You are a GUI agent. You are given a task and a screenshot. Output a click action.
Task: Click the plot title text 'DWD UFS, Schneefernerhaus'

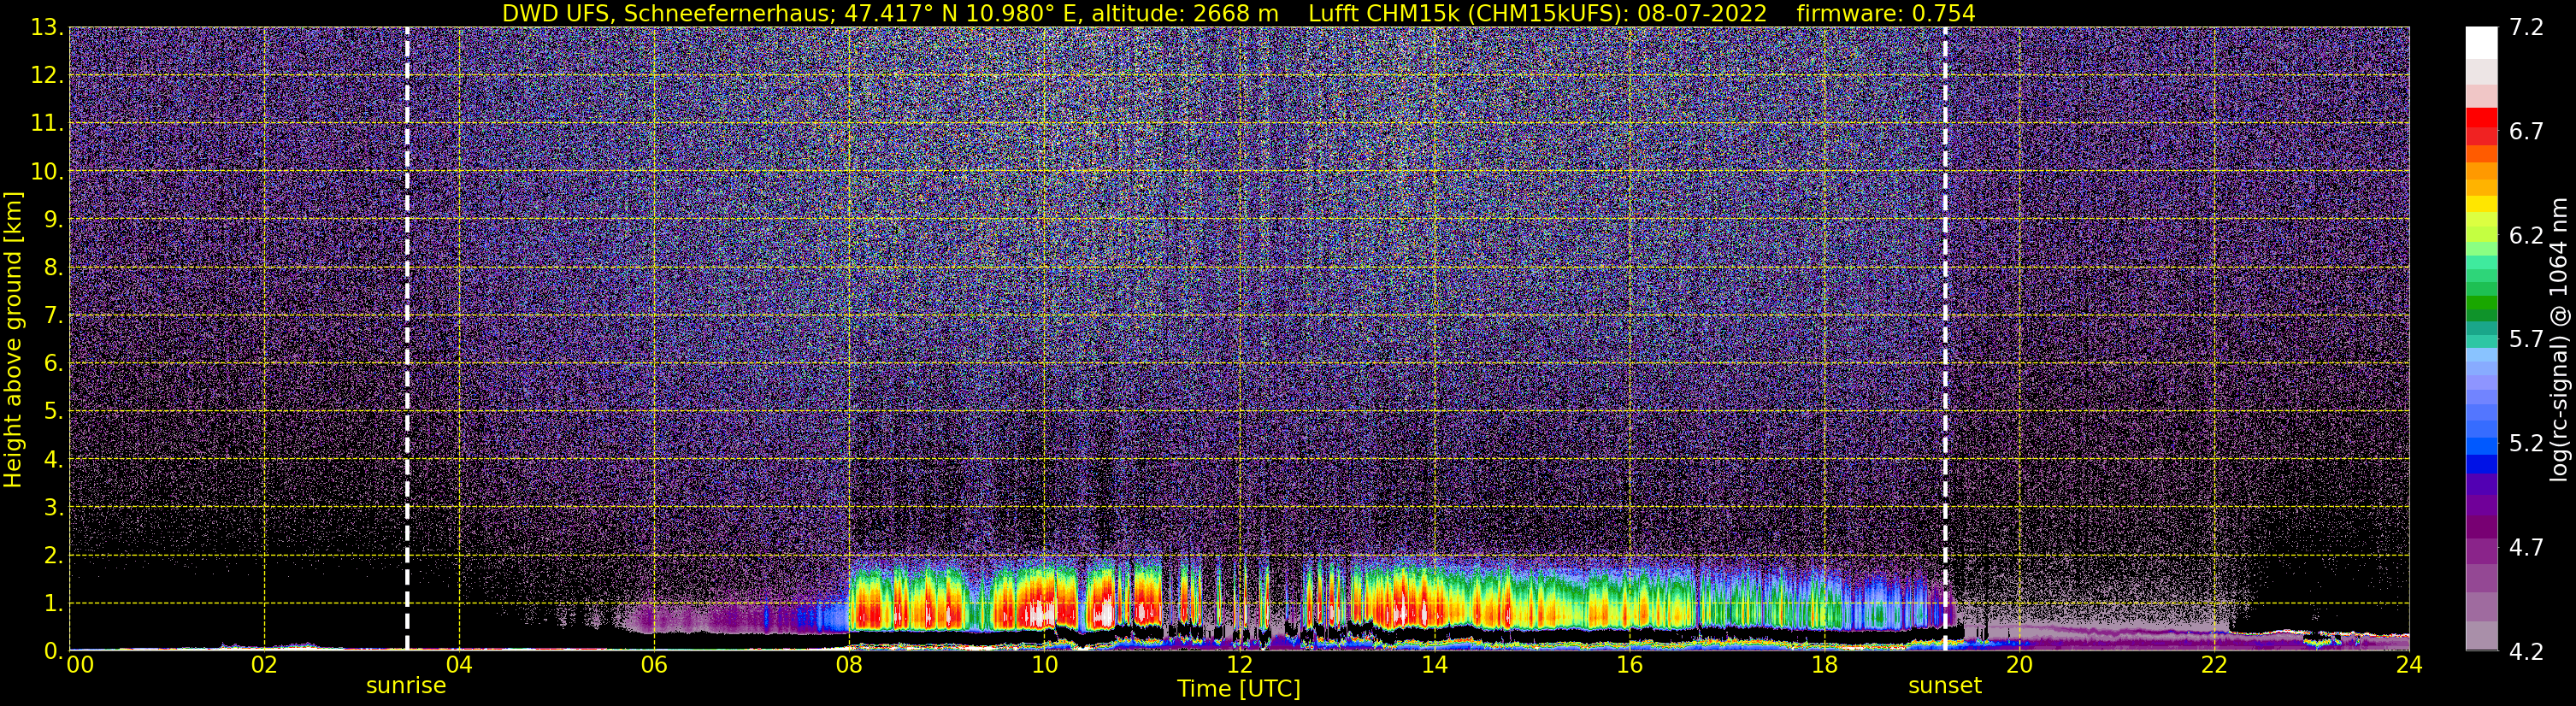click(x=666, y=13)
